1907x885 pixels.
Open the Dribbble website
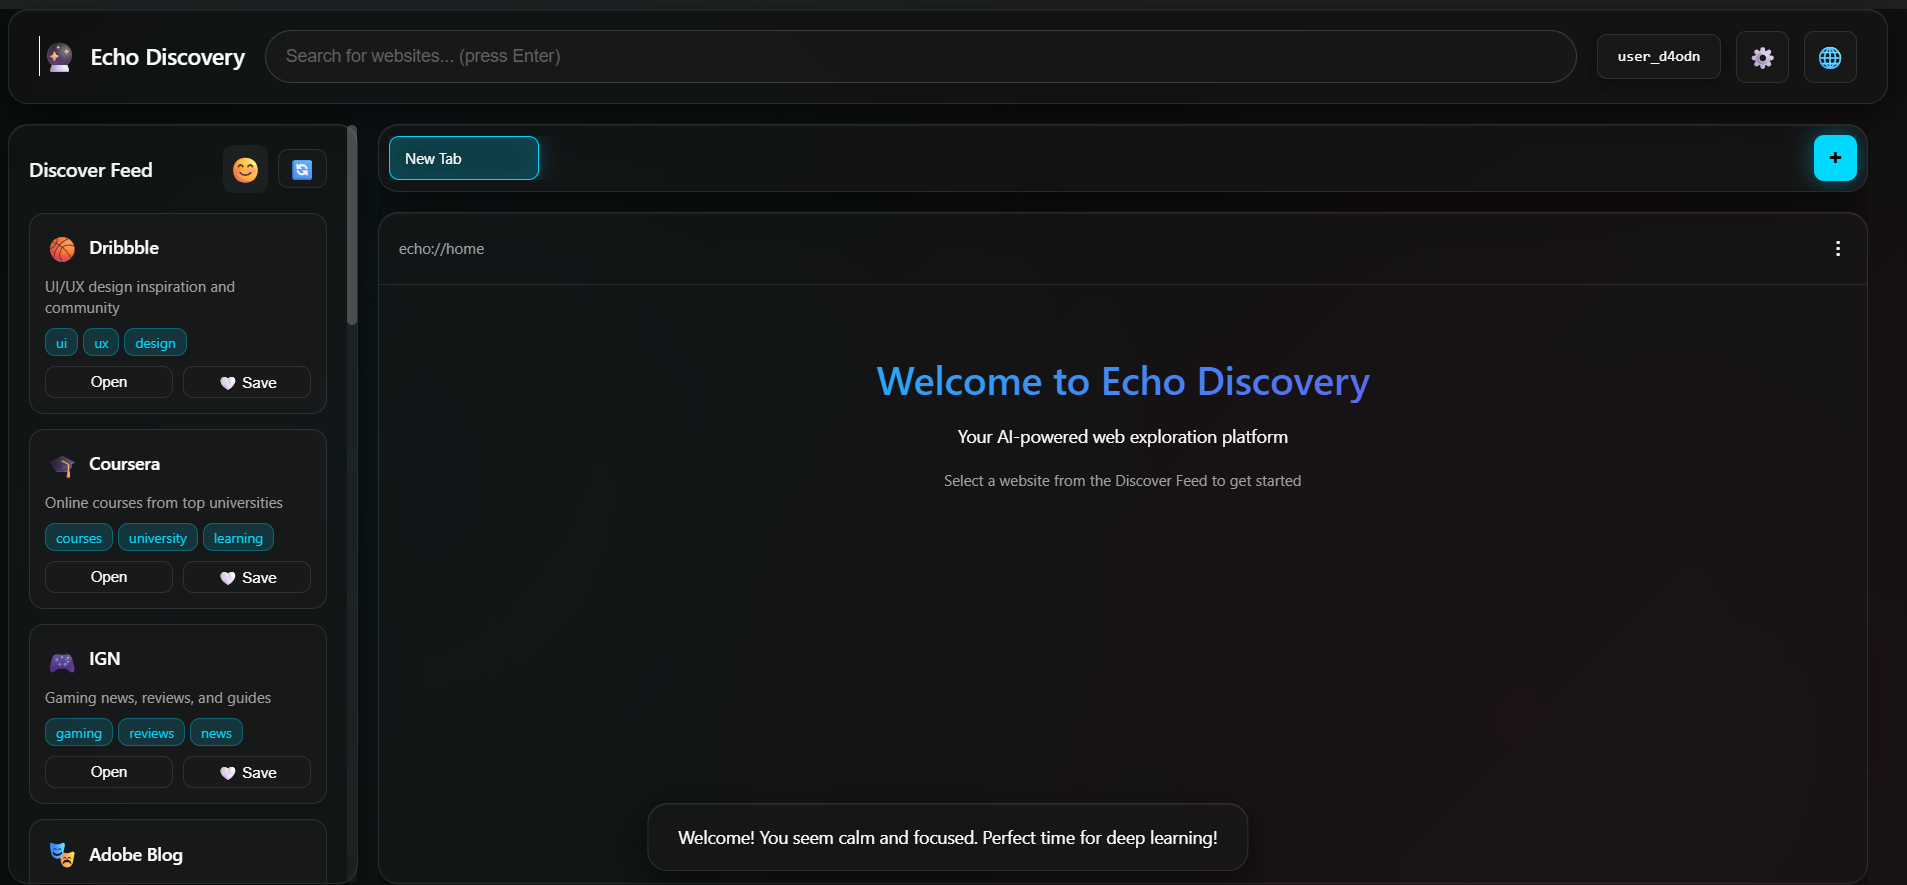109,382
